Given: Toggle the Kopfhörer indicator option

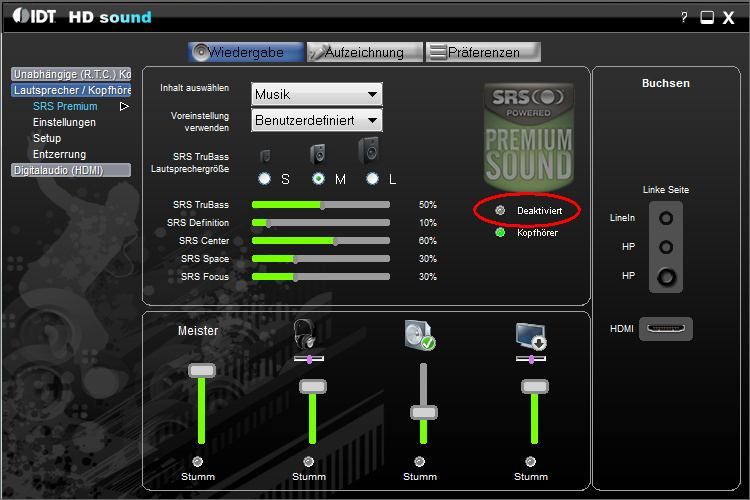Looking at the screenshot, I should (x=500, y=233).
